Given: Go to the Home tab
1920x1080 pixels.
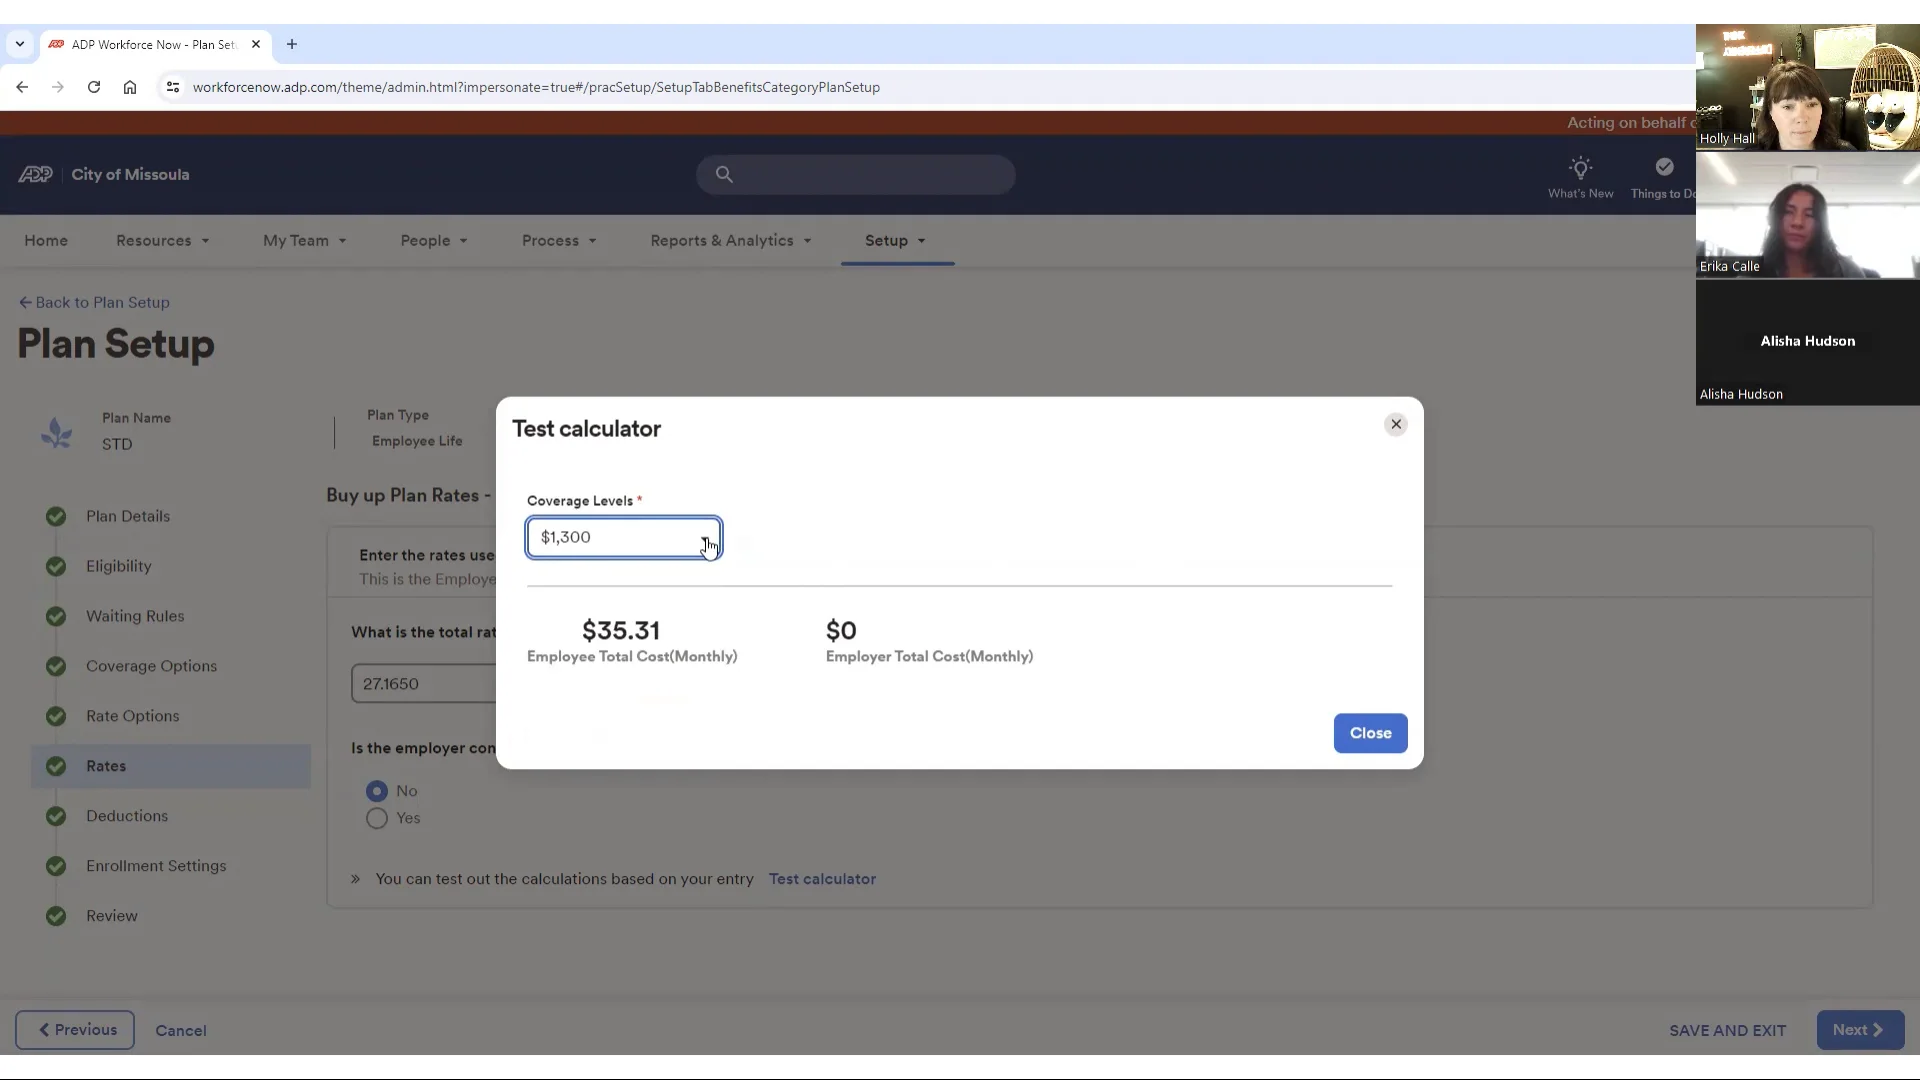Looking at the screenshot, I should pos(46,241).
